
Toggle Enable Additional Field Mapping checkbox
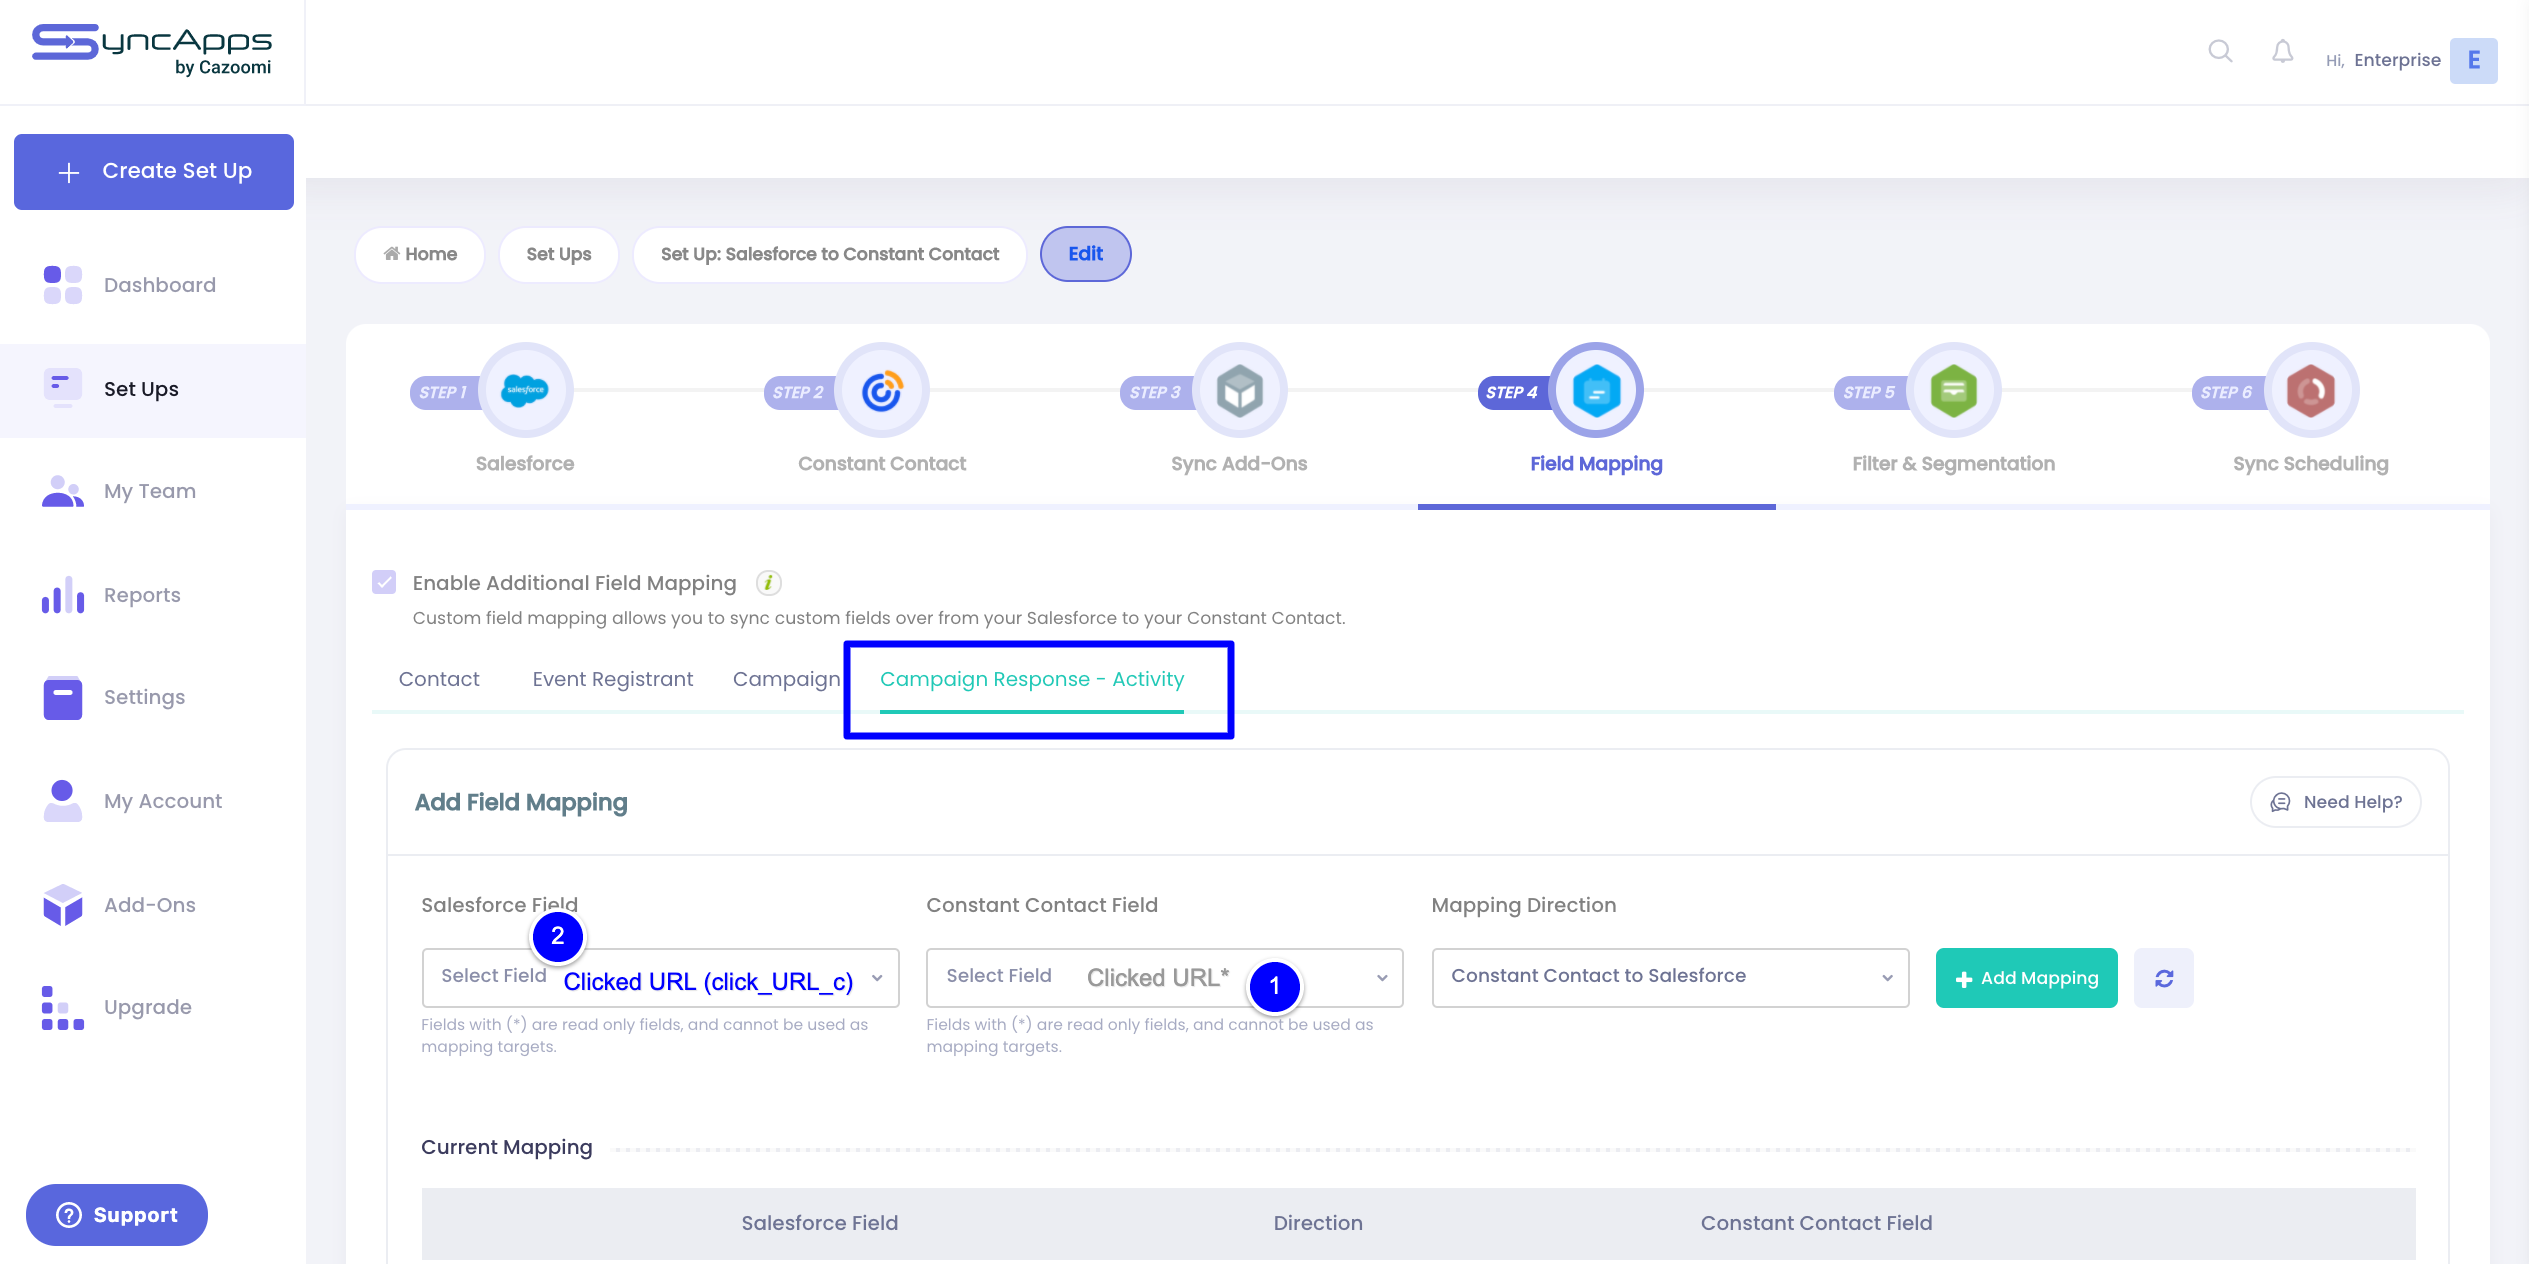coord(384,583)
